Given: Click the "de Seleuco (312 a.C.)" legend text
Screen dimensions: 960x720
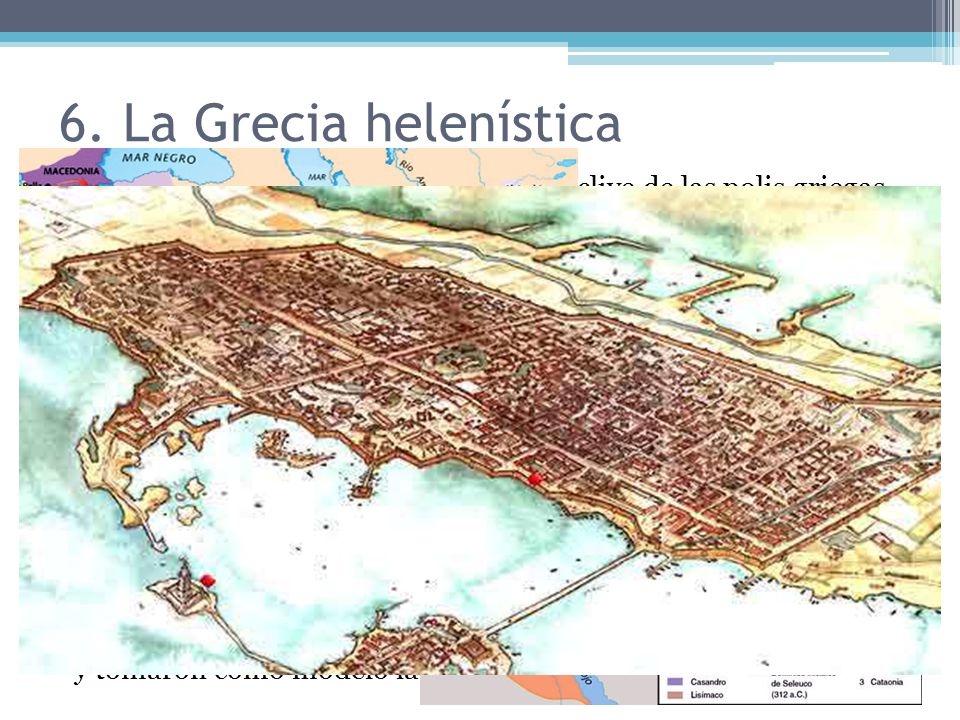Looking at the screenshot, I should [x=791, y=689].
